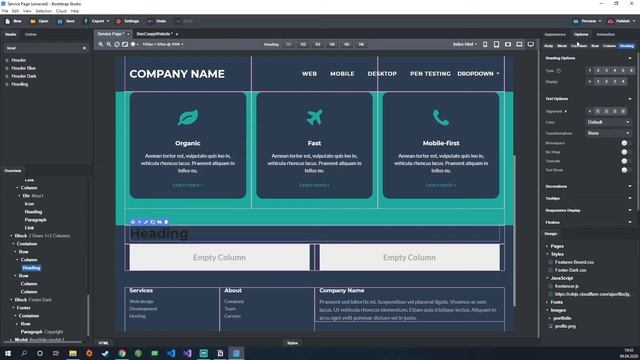Open the Settings gear in main toolbar

pos(118,21)
